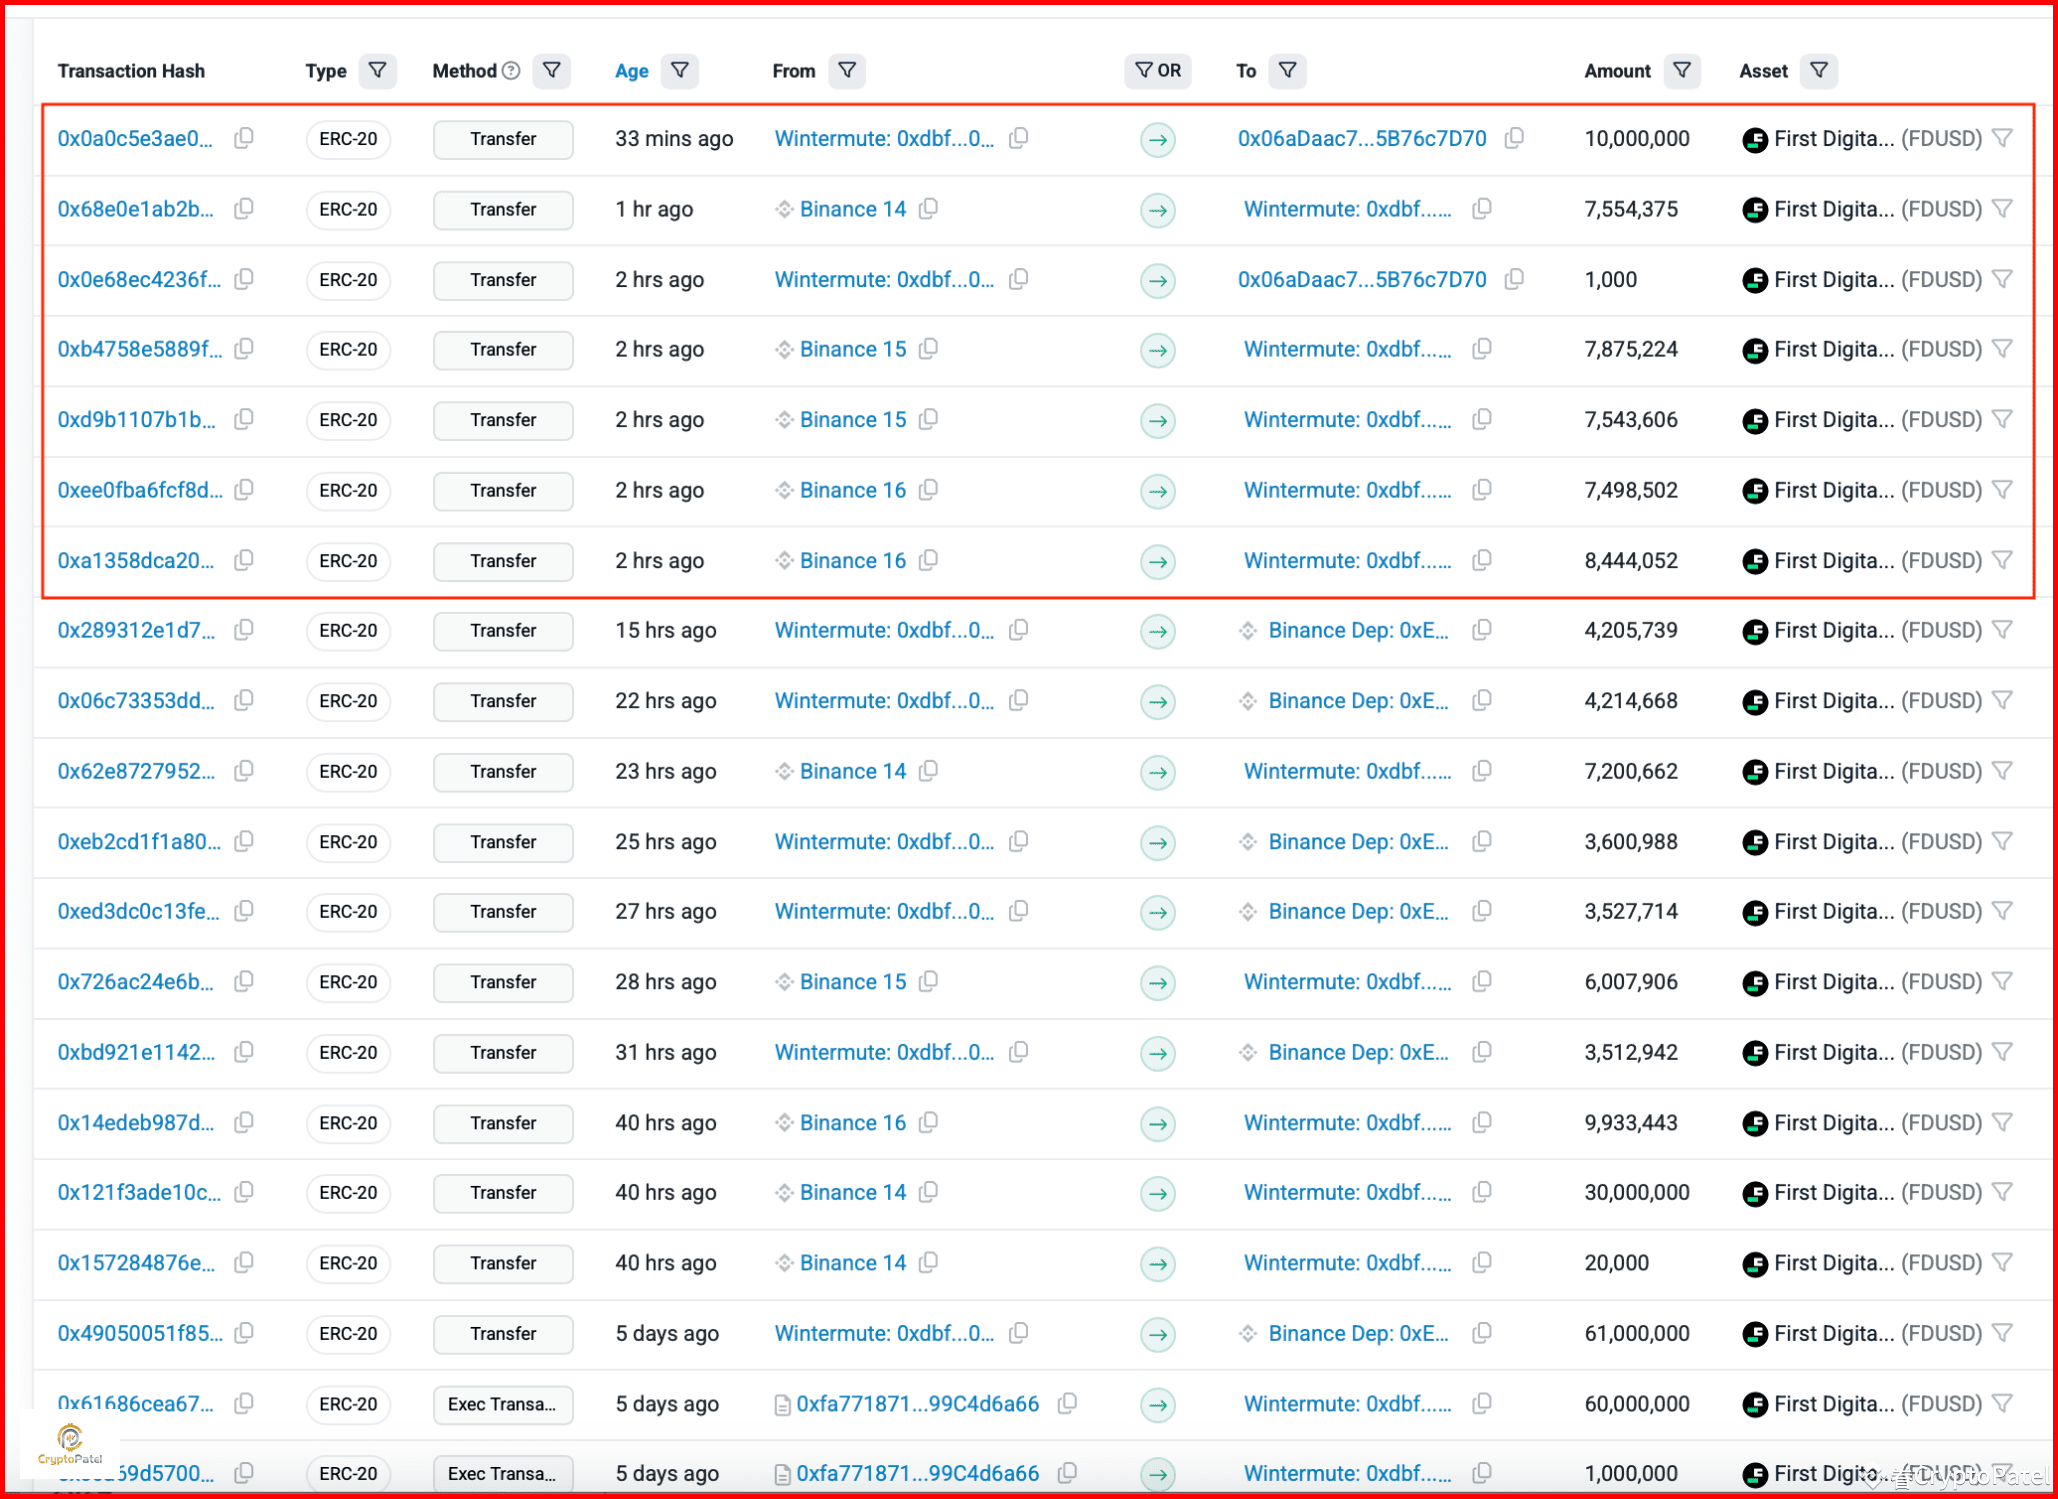Open 0xfa771871...99C4d6a66 in 60,000,000 row
This screenshot has width=2058, height=1499.
click(x=918, y=1403)
